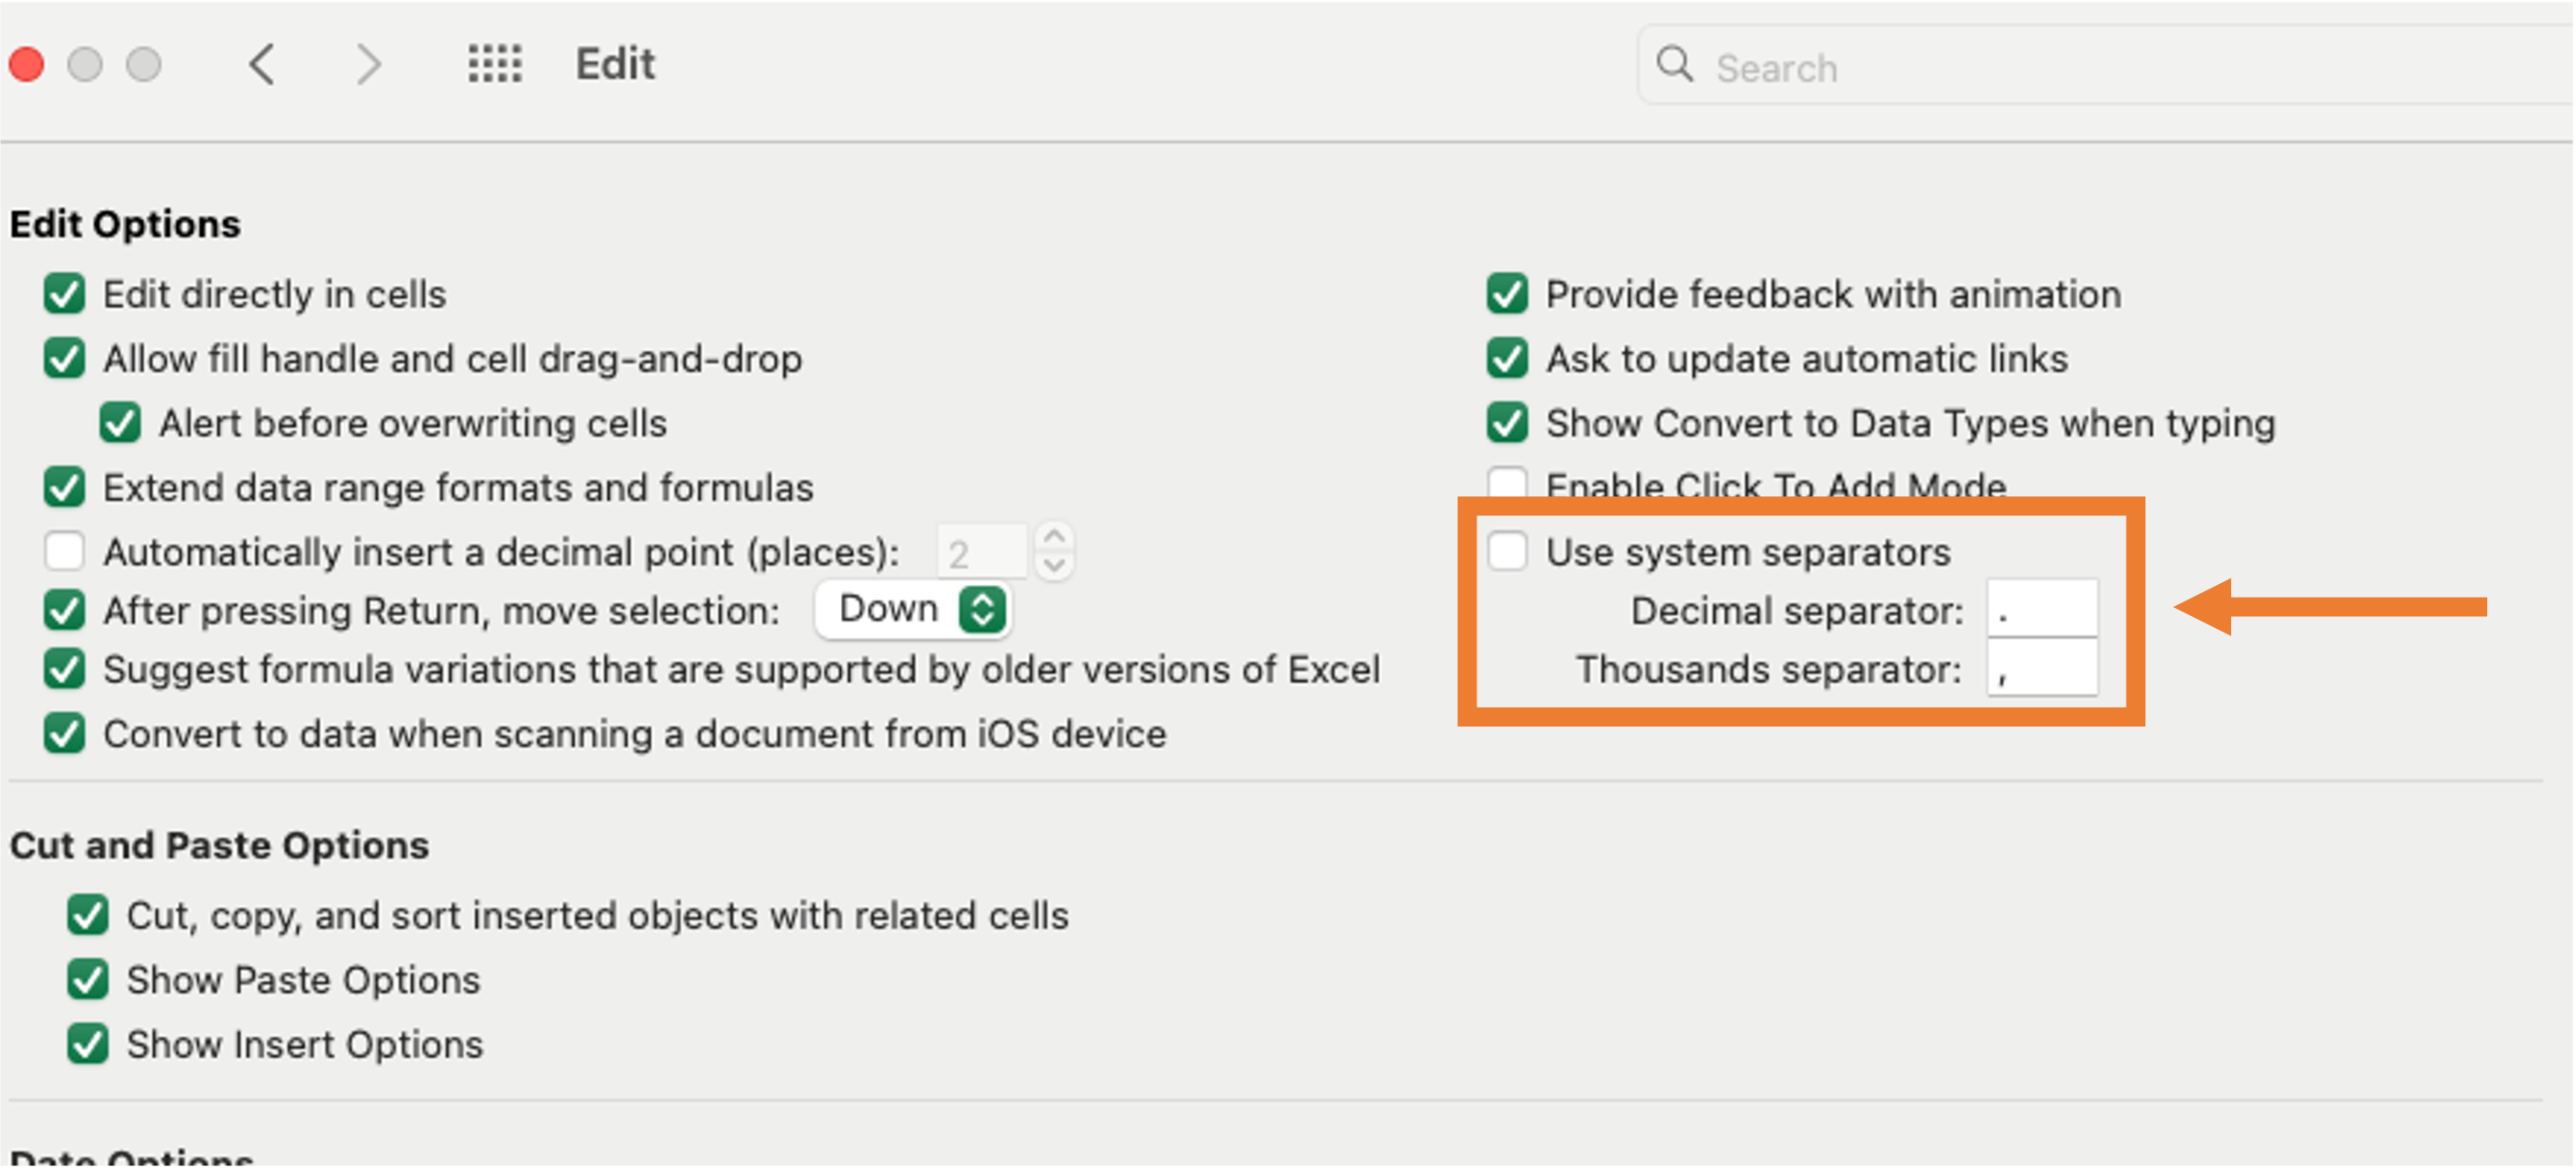This screenshot has width=2576, height=1168.
Task: Open the move selection Down dropdown
Action: 913,609
